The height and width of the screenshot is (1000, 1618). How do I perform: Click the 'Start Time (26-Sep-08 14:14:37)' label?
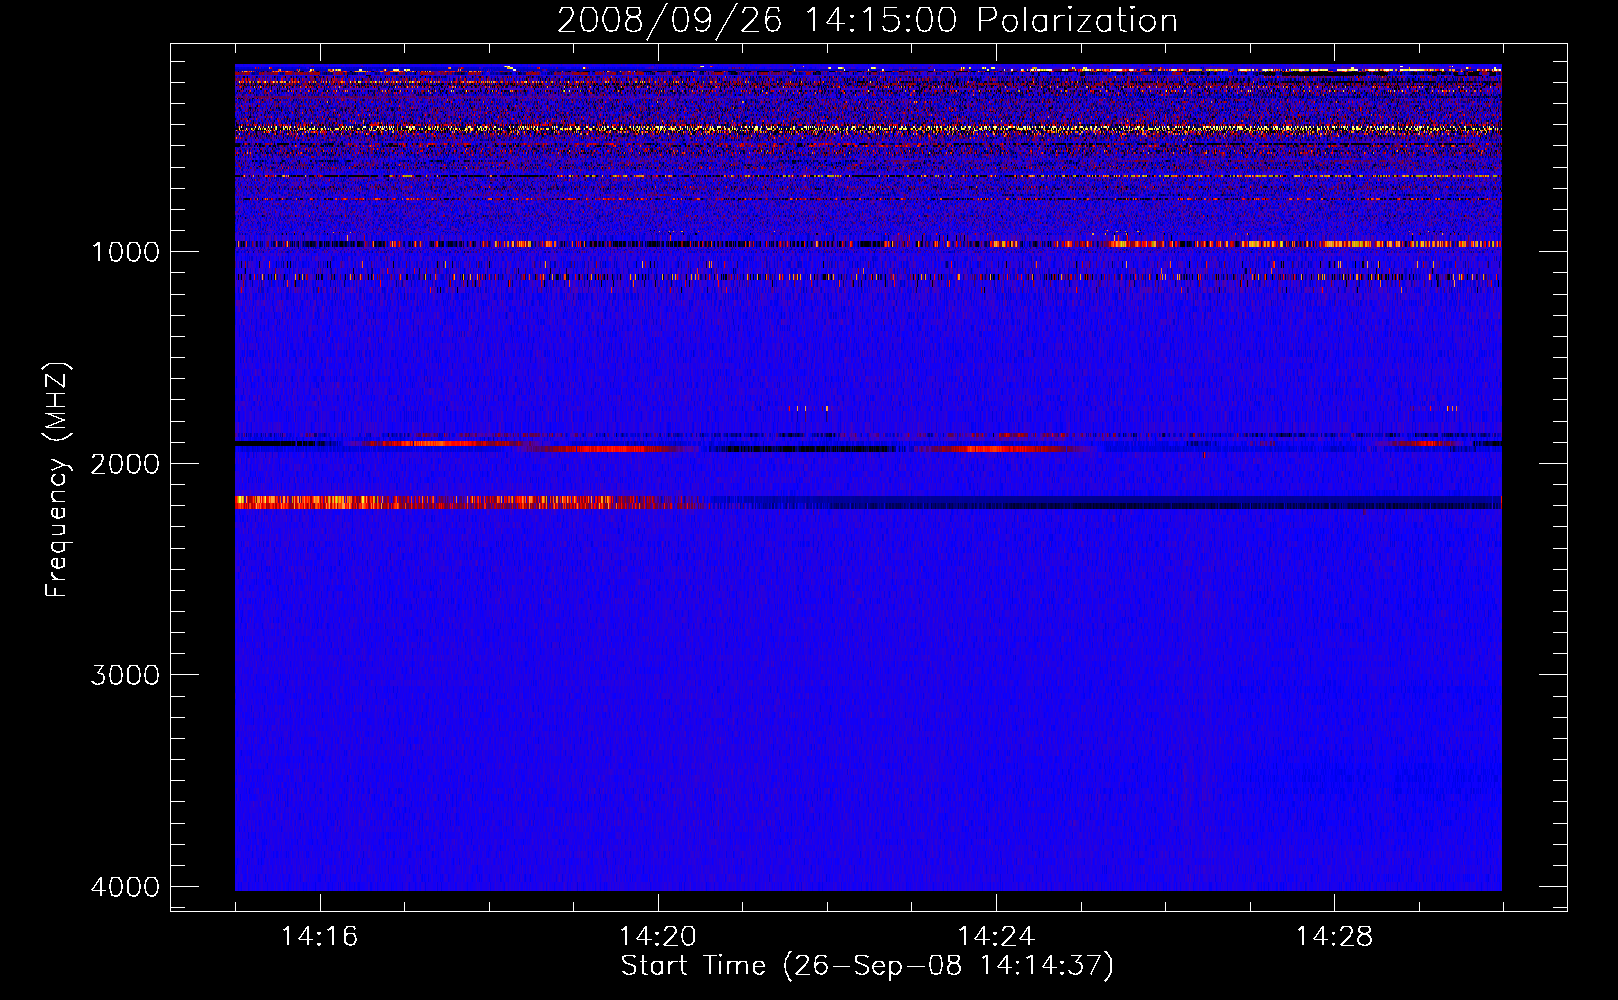867,965
